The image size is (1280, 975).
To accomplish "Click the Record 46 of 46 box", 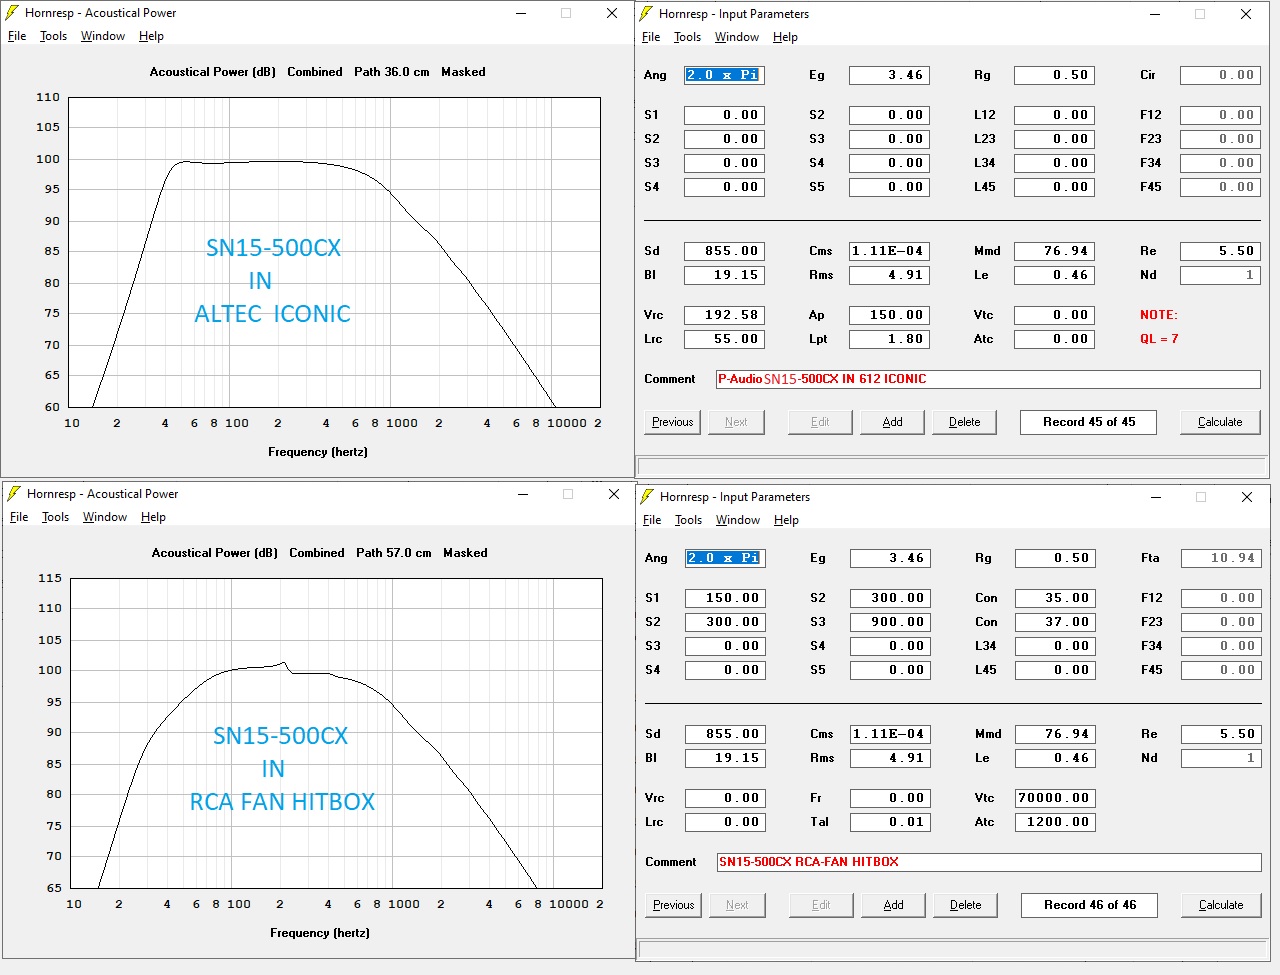I will pos(1090,905).
